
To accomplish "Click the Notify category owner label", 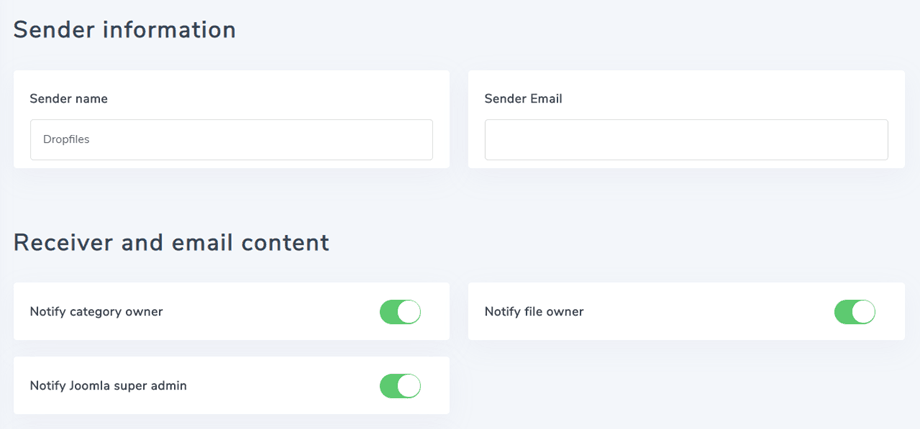I will (x=96, y=312).
